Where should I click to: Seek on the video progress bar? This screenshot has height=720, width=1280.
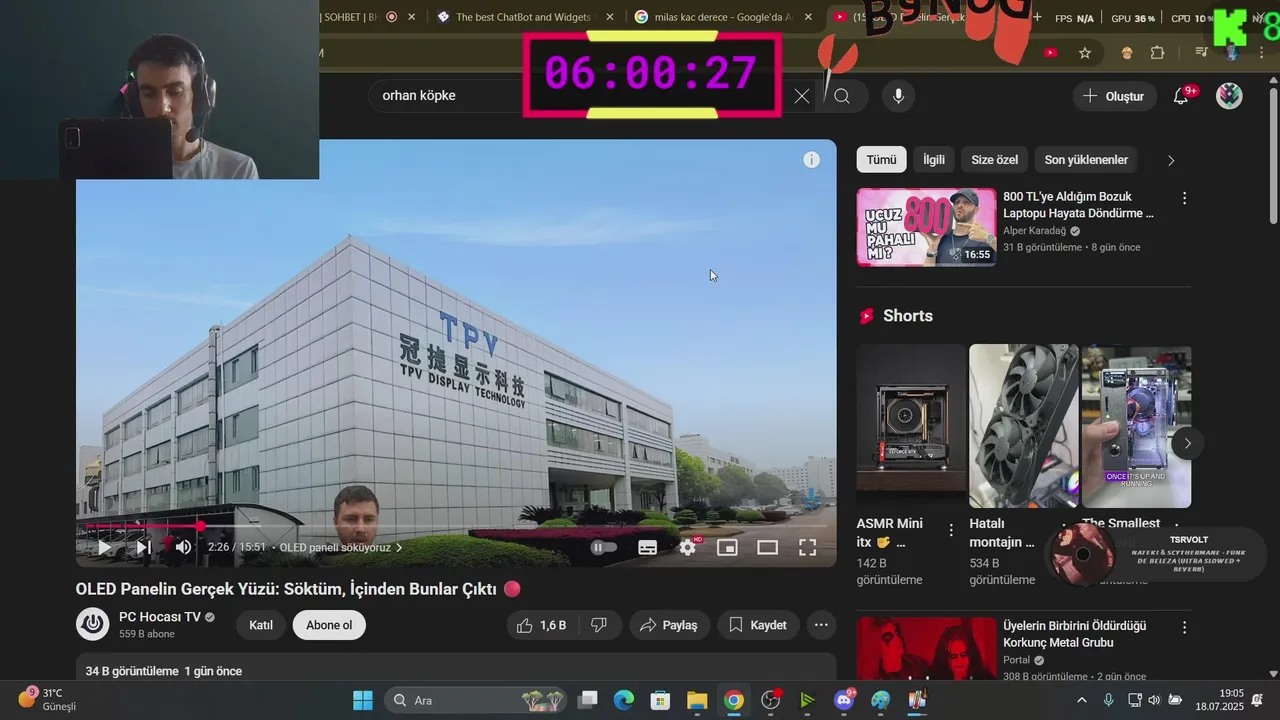click(456, 525)
